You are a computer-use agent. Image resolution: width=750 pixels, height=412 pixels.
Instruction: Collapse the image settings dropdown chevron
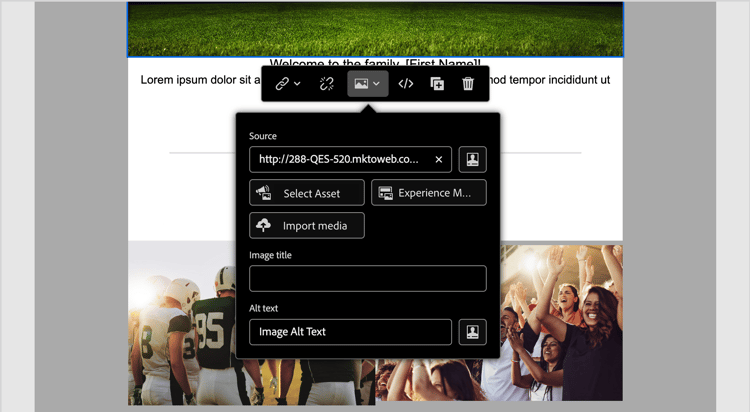coord(376,84)
